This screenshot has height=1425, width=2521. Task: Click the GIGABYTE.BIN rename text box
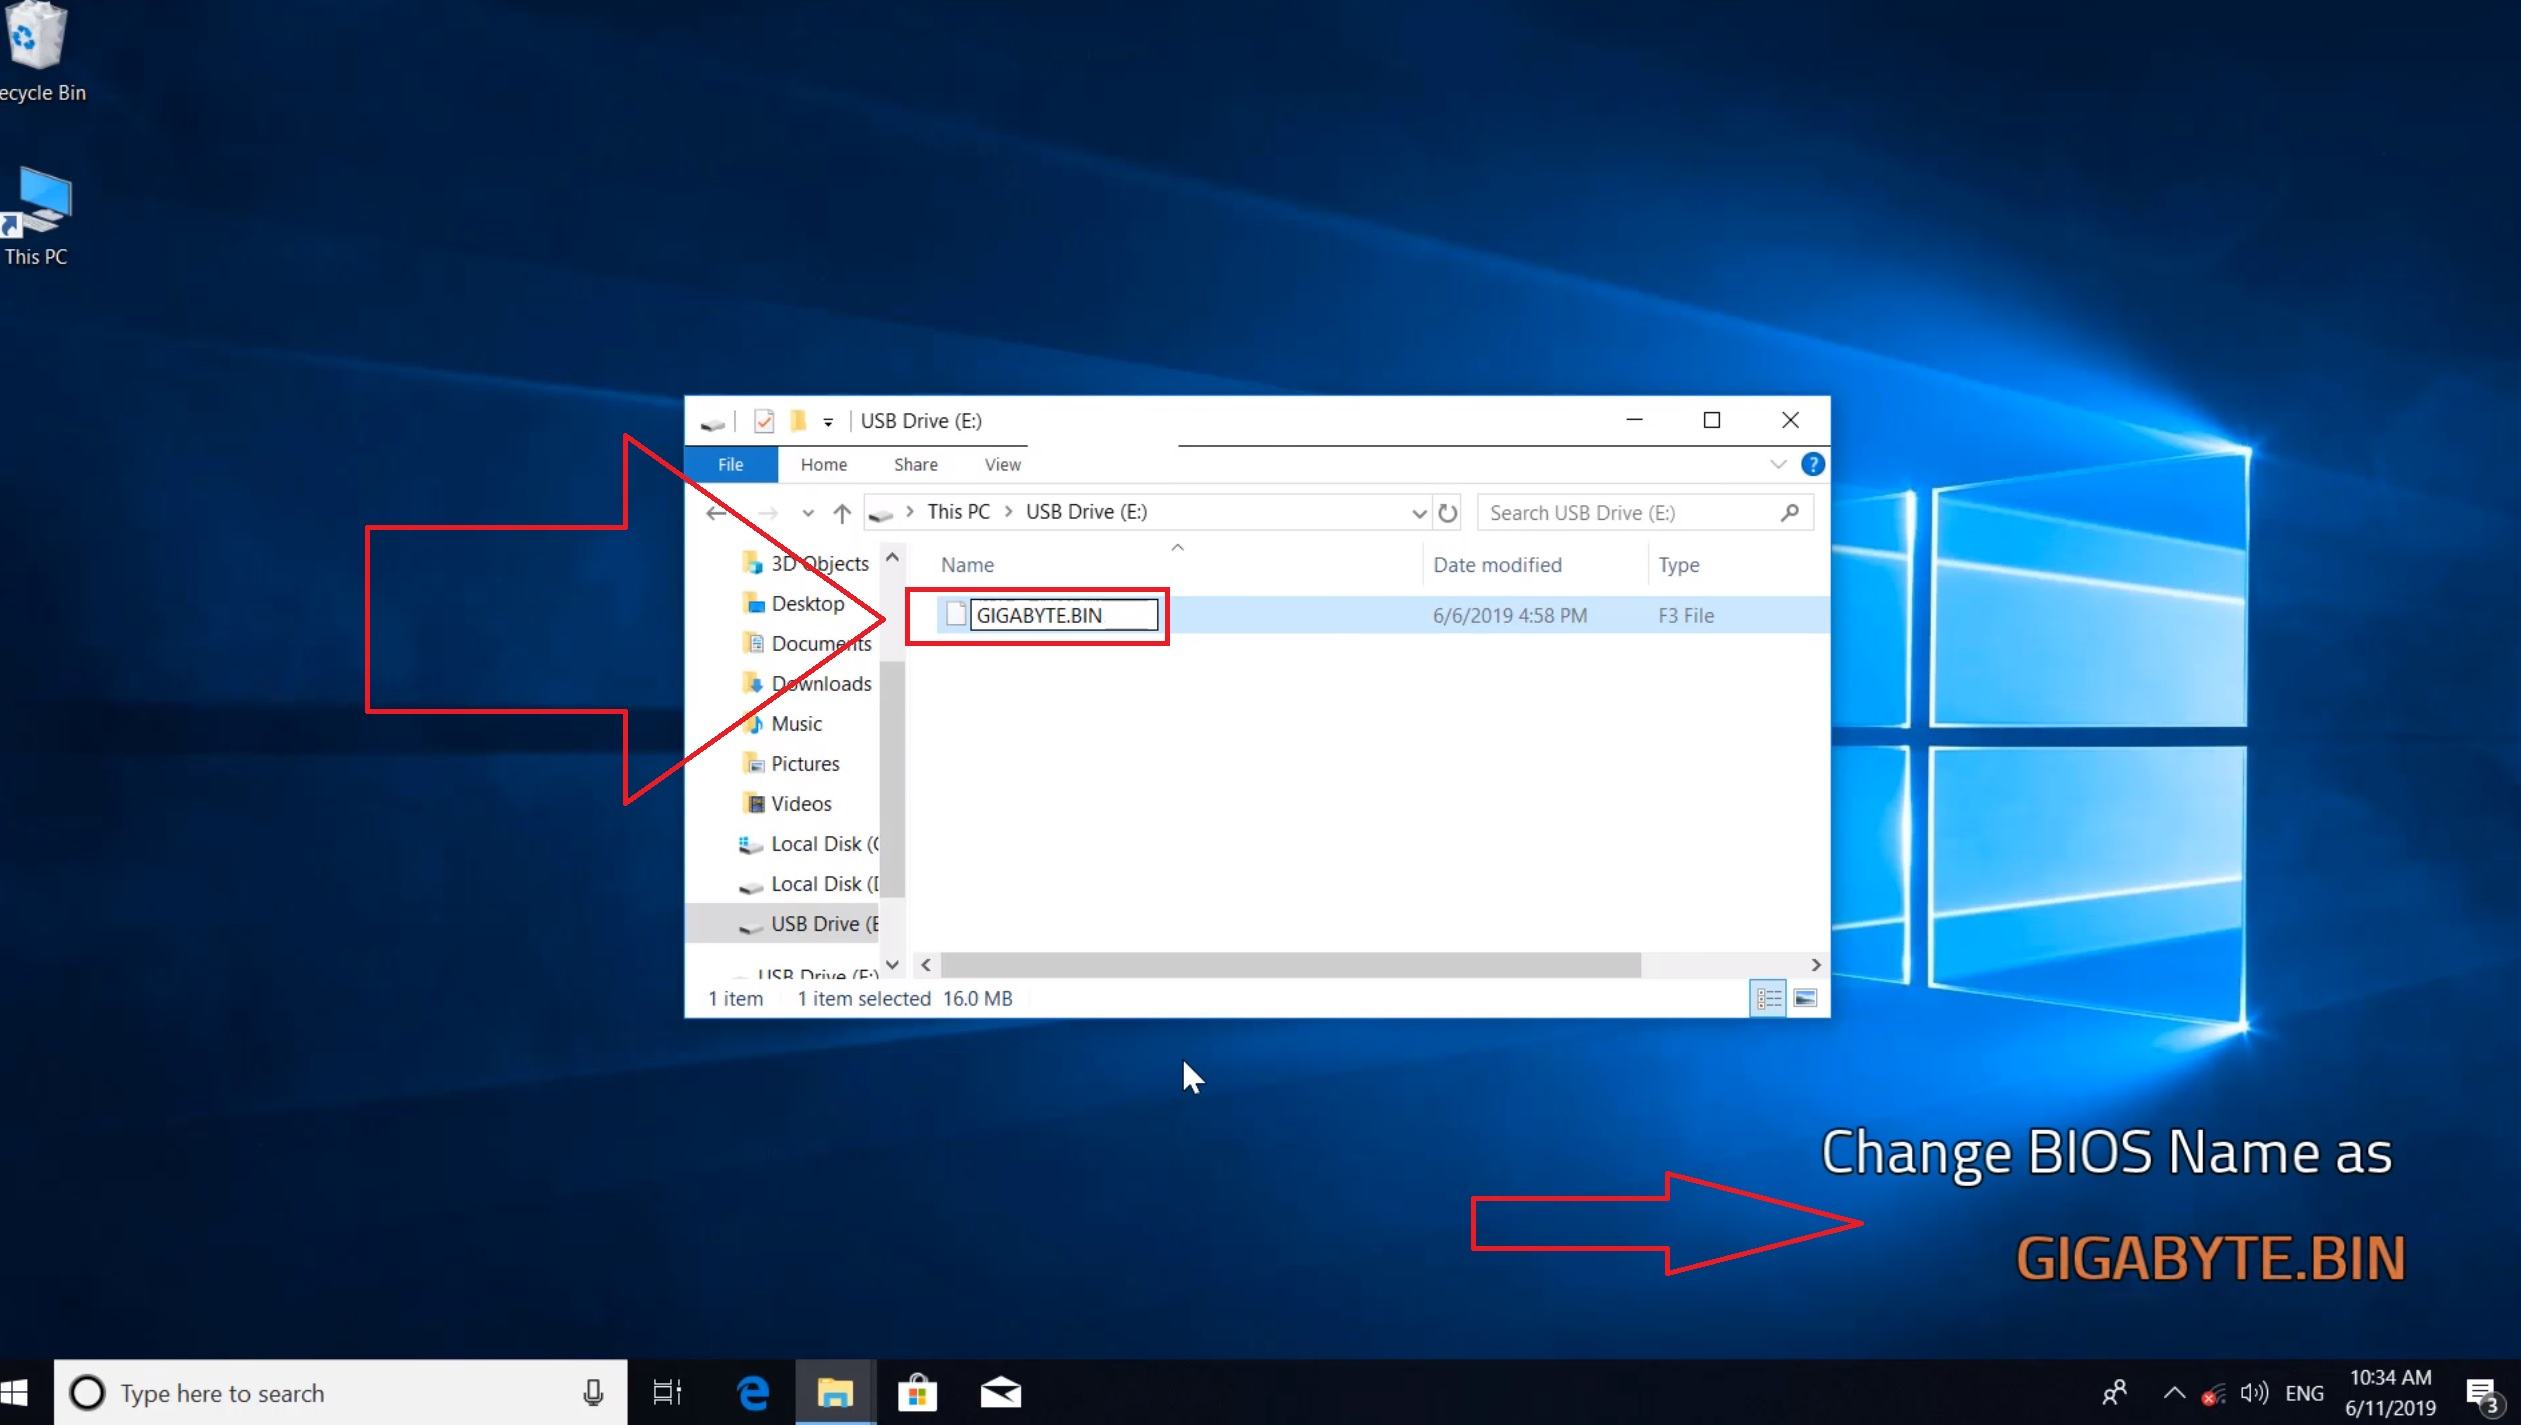click(1064, 615)
